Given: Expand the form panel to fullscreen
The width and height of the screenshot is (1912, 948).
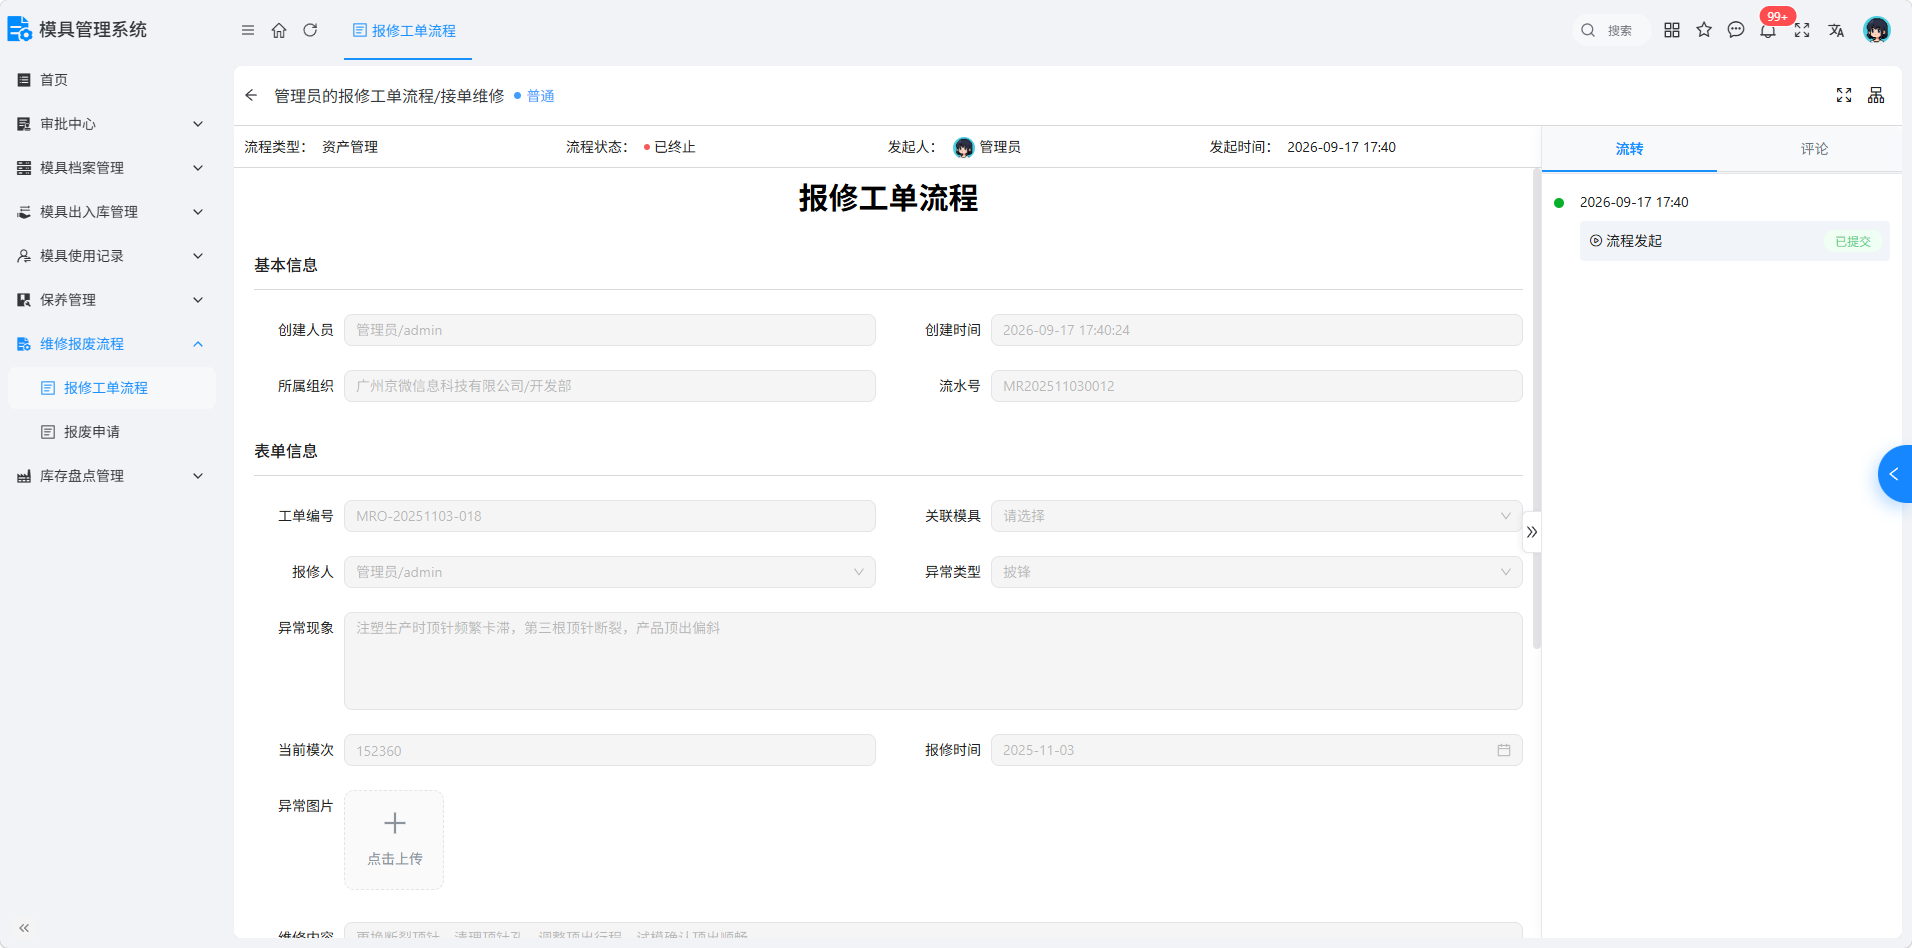Looking at the screenshot, I should [1844, 95].
